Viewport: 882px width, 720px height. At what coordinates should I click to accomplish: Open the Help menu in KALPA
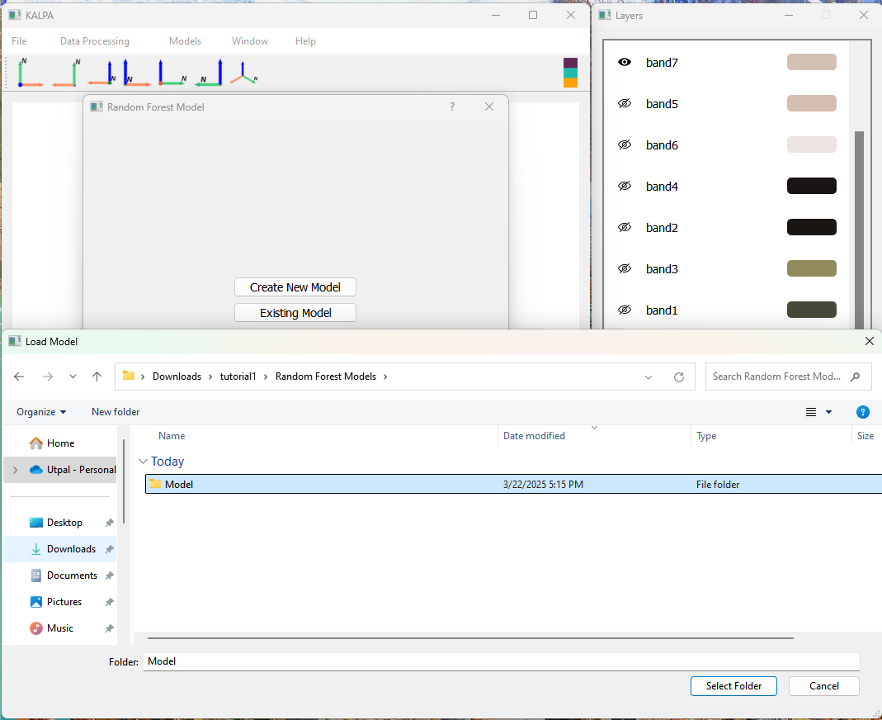click(x=305, y=41)
